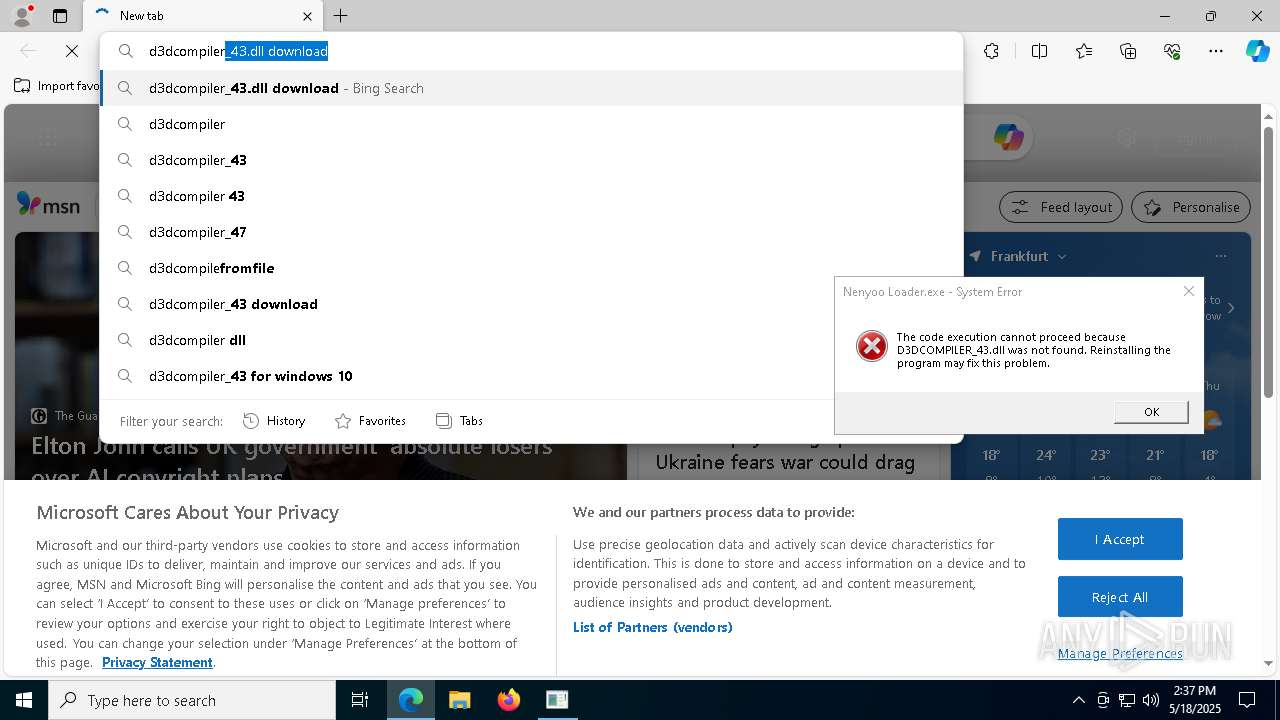Open Favorites star list icon

tap(1084, 51)
